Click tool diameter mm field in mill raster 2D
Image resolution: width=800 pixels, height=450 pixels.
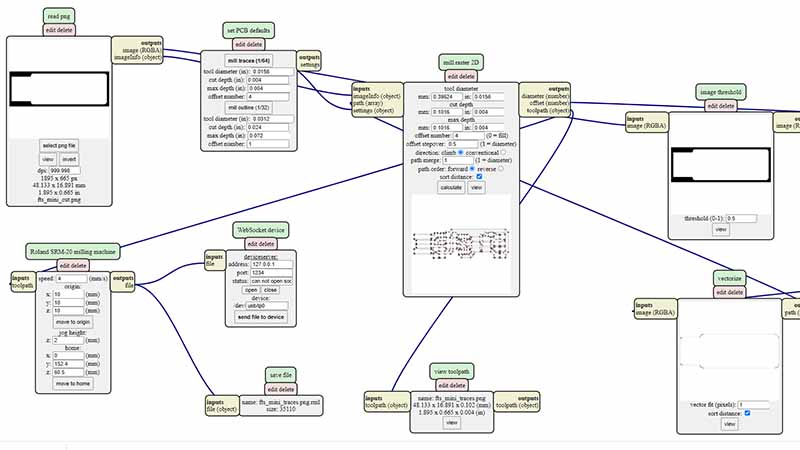pos(447,96)
